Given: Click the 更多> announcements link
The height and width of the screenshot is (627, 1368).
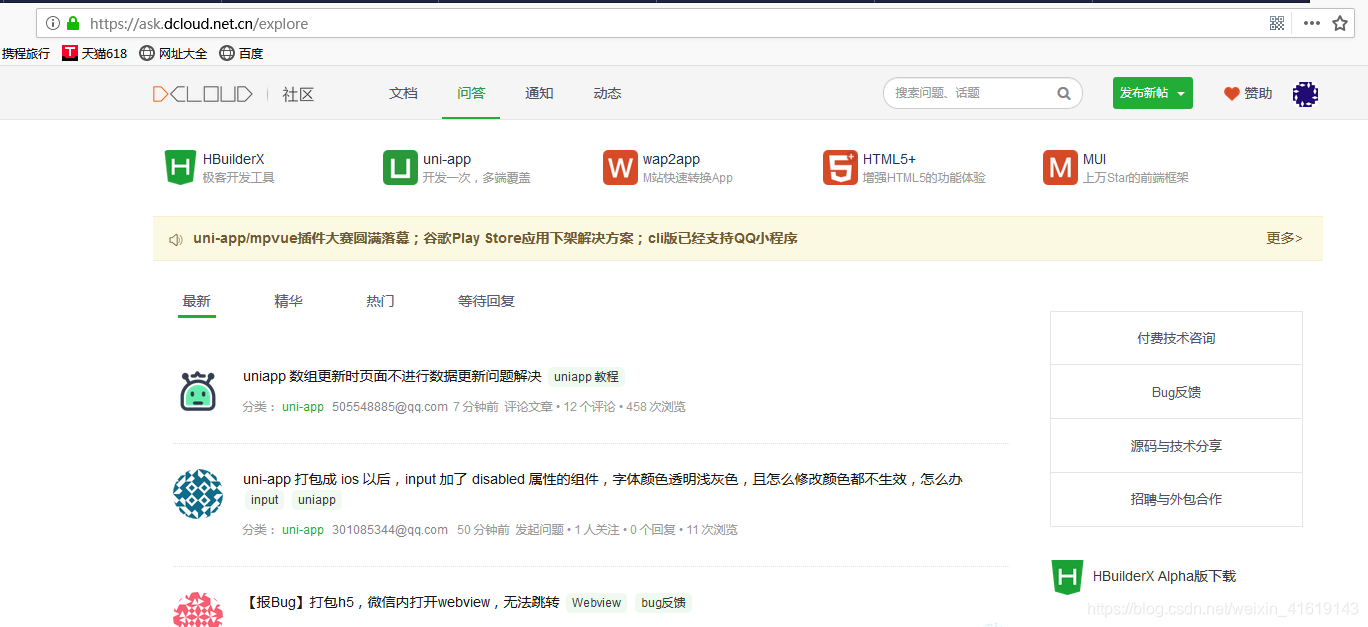Looking at the screenshot, I should pos(1284,239).
